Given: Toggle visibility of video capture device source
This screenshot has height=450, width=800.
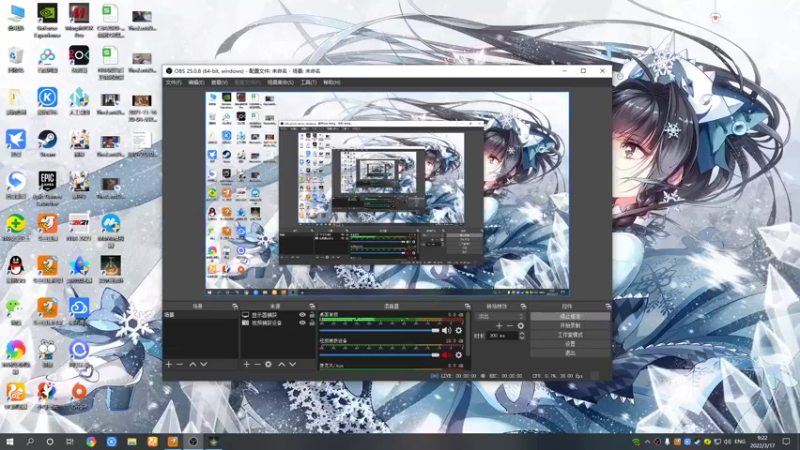Looking at the screenshot, I should tap(303, 323).
